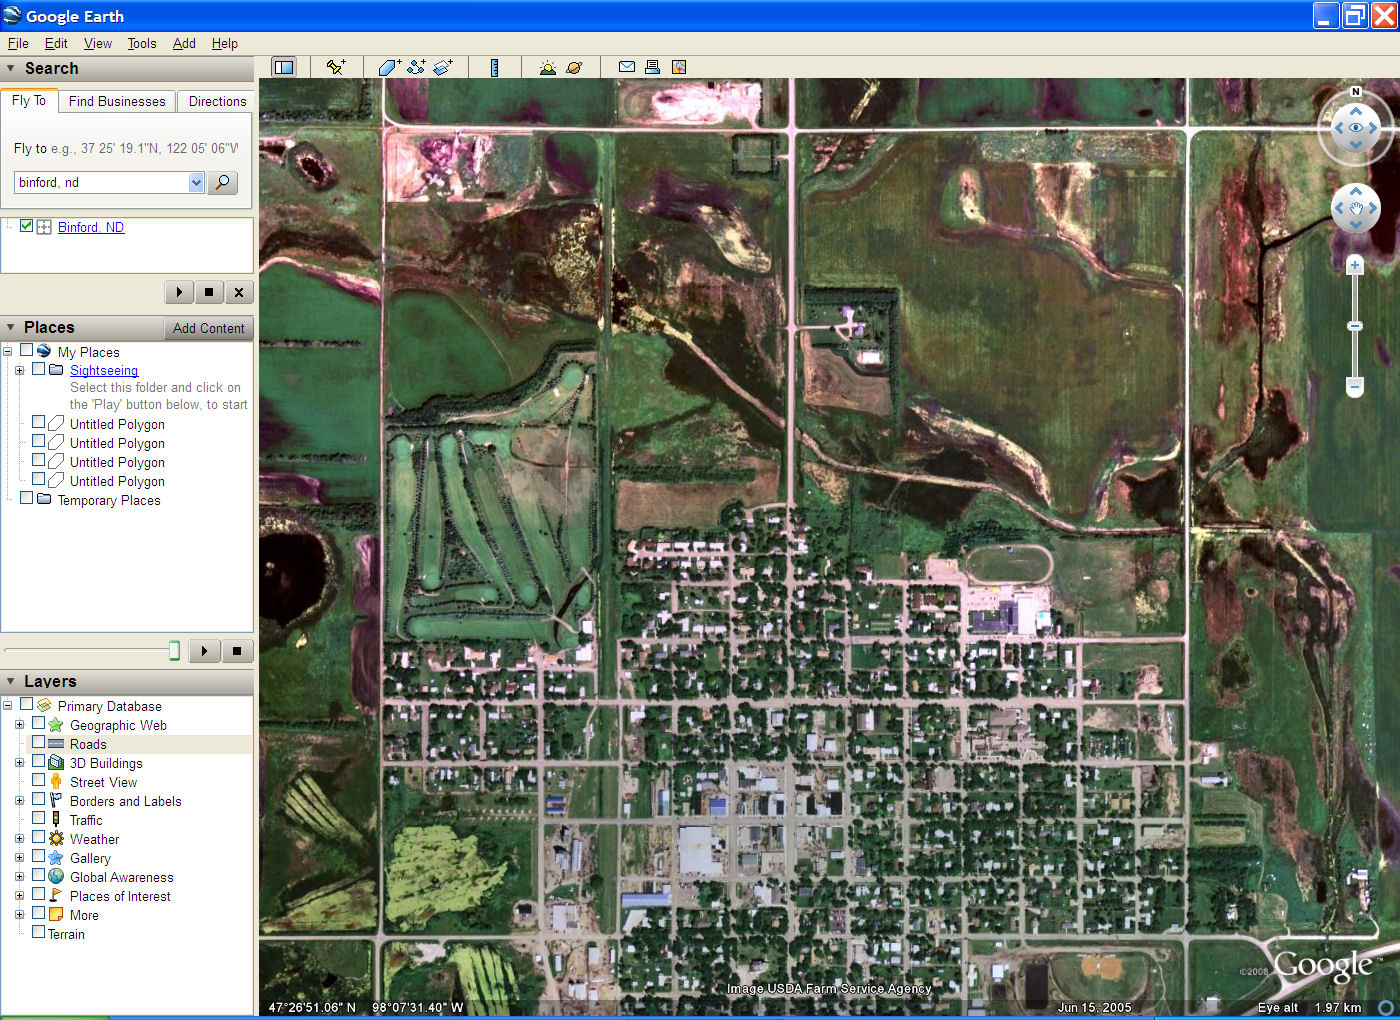Check the Temporary Places checkbox
The image size is (1400, 1020).
point(27,498)
